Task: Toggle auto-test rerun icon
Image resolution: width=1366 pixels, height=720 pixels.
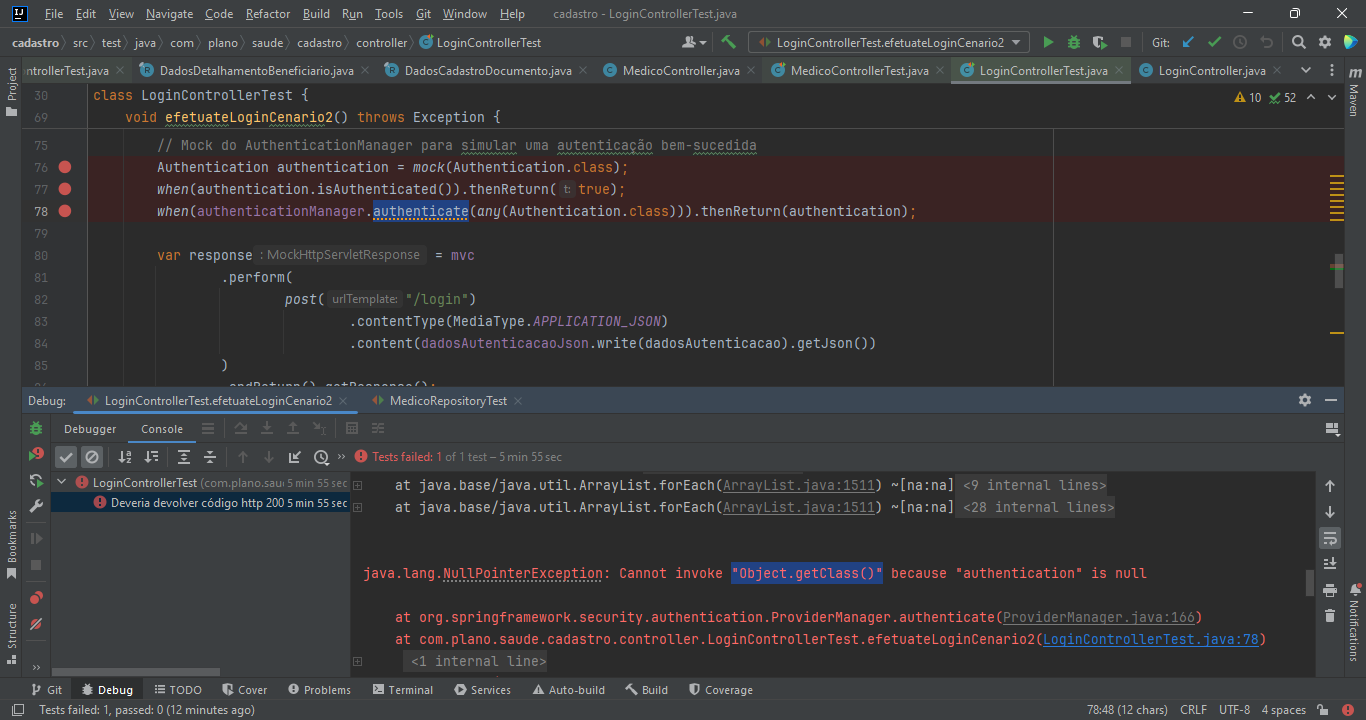Action: tap(36, 481)
